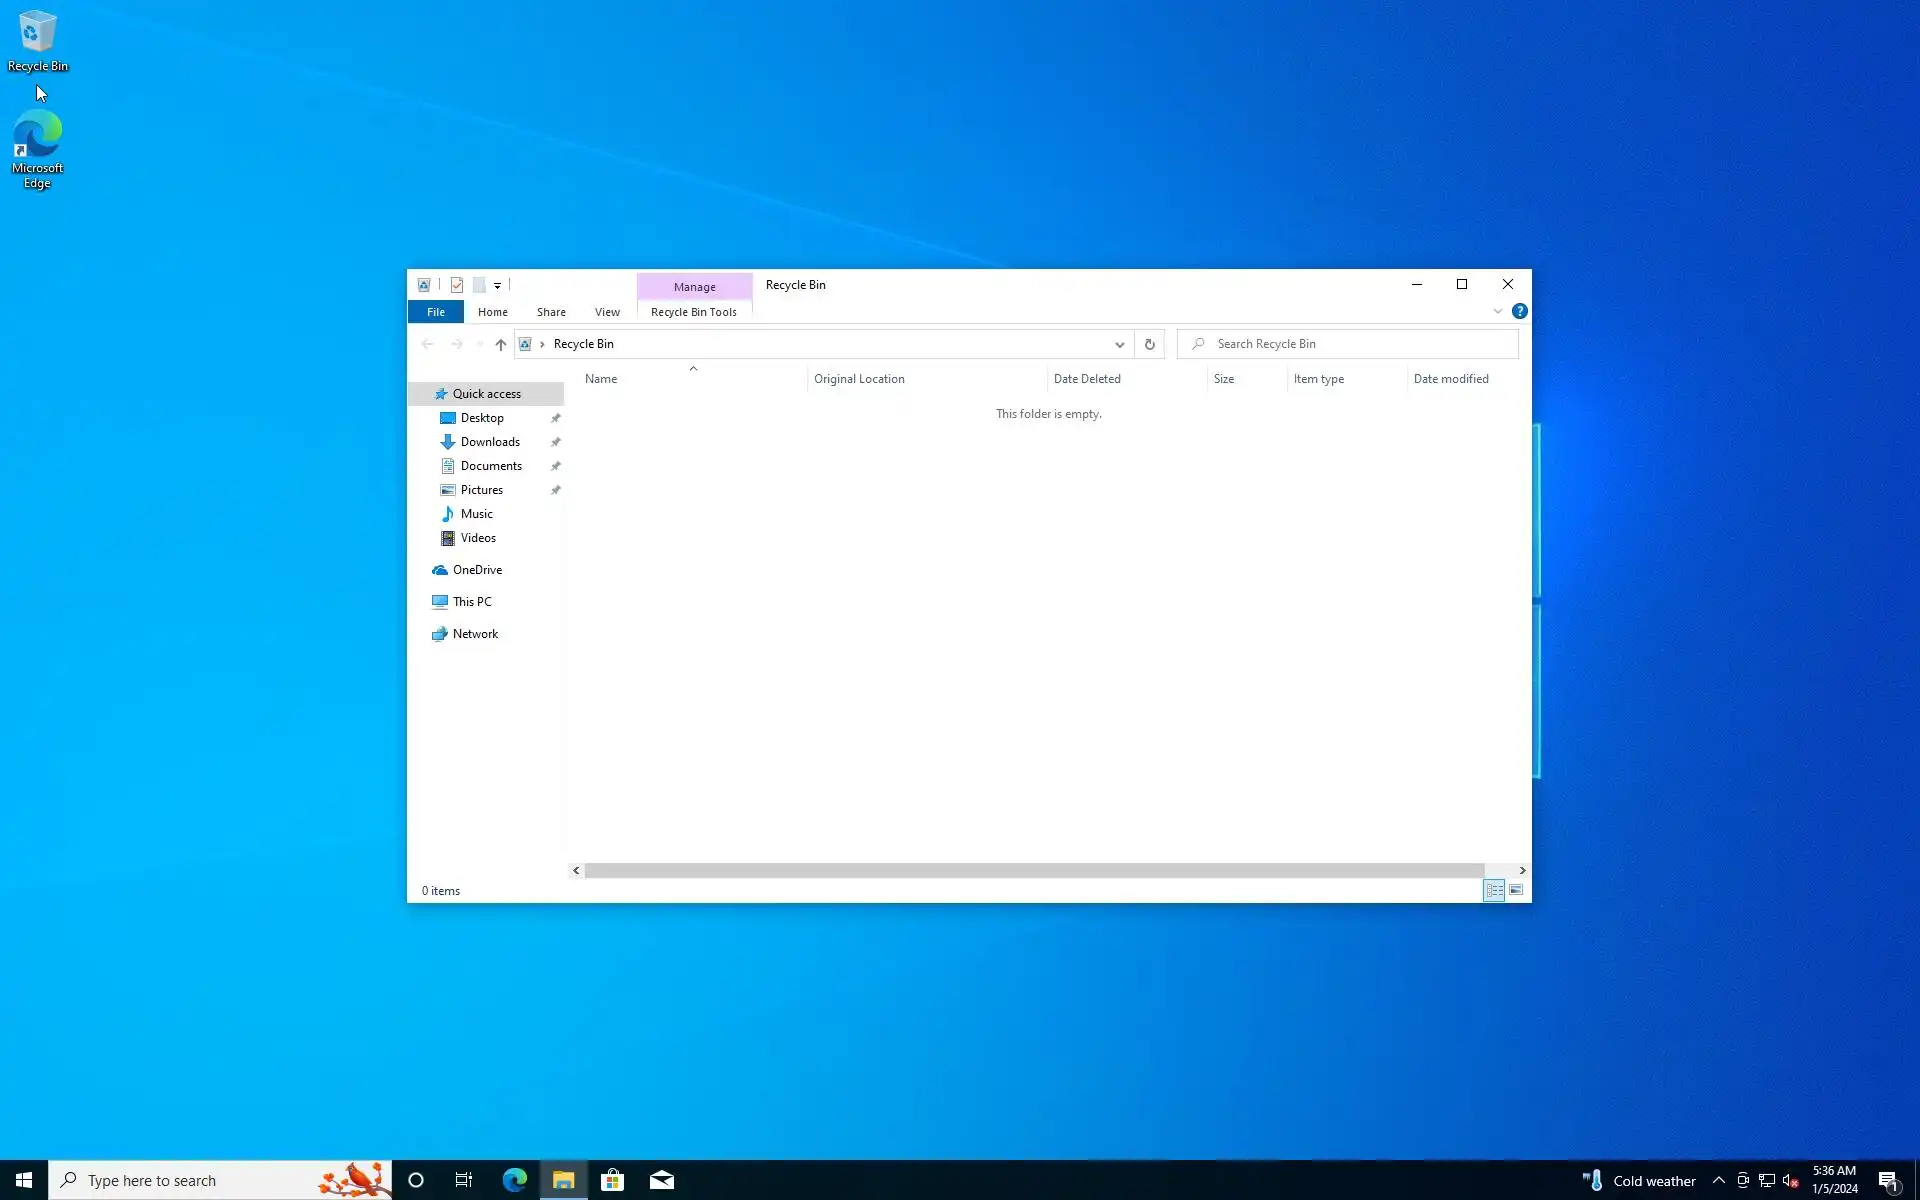Viewport: 1920px width, 1200px height.
Task: Open the address bar history dropdown
Action: pos(1119,344)
